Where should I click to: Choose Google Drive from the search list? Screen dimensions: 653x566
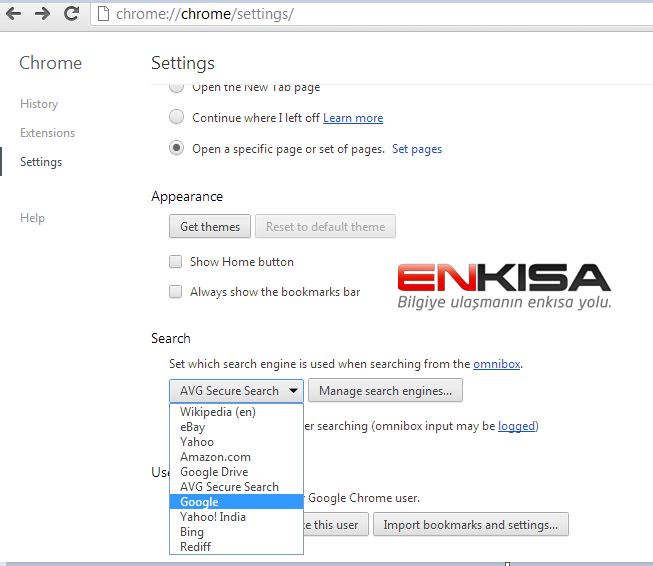tap(236, 472)
